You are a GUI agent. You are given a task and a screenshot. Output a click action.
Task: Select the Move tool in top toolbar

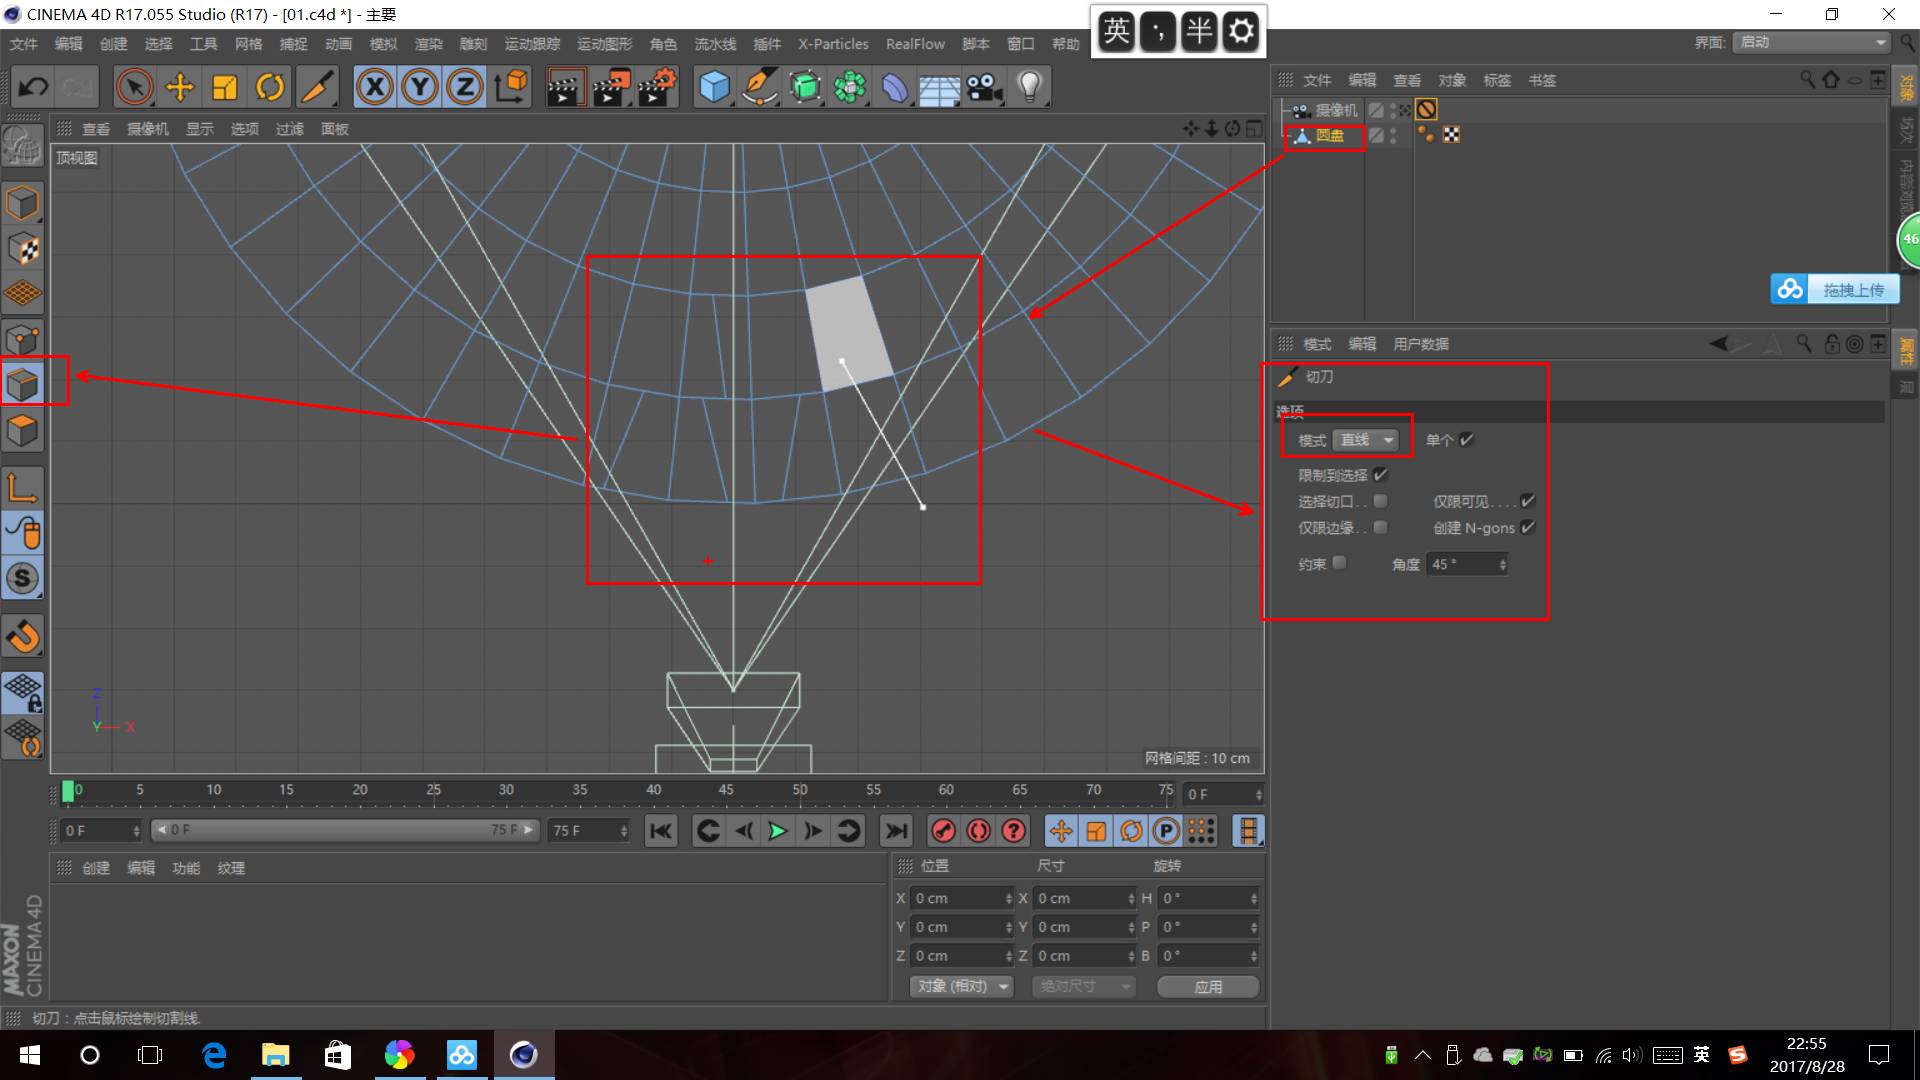tap(180, 88)
